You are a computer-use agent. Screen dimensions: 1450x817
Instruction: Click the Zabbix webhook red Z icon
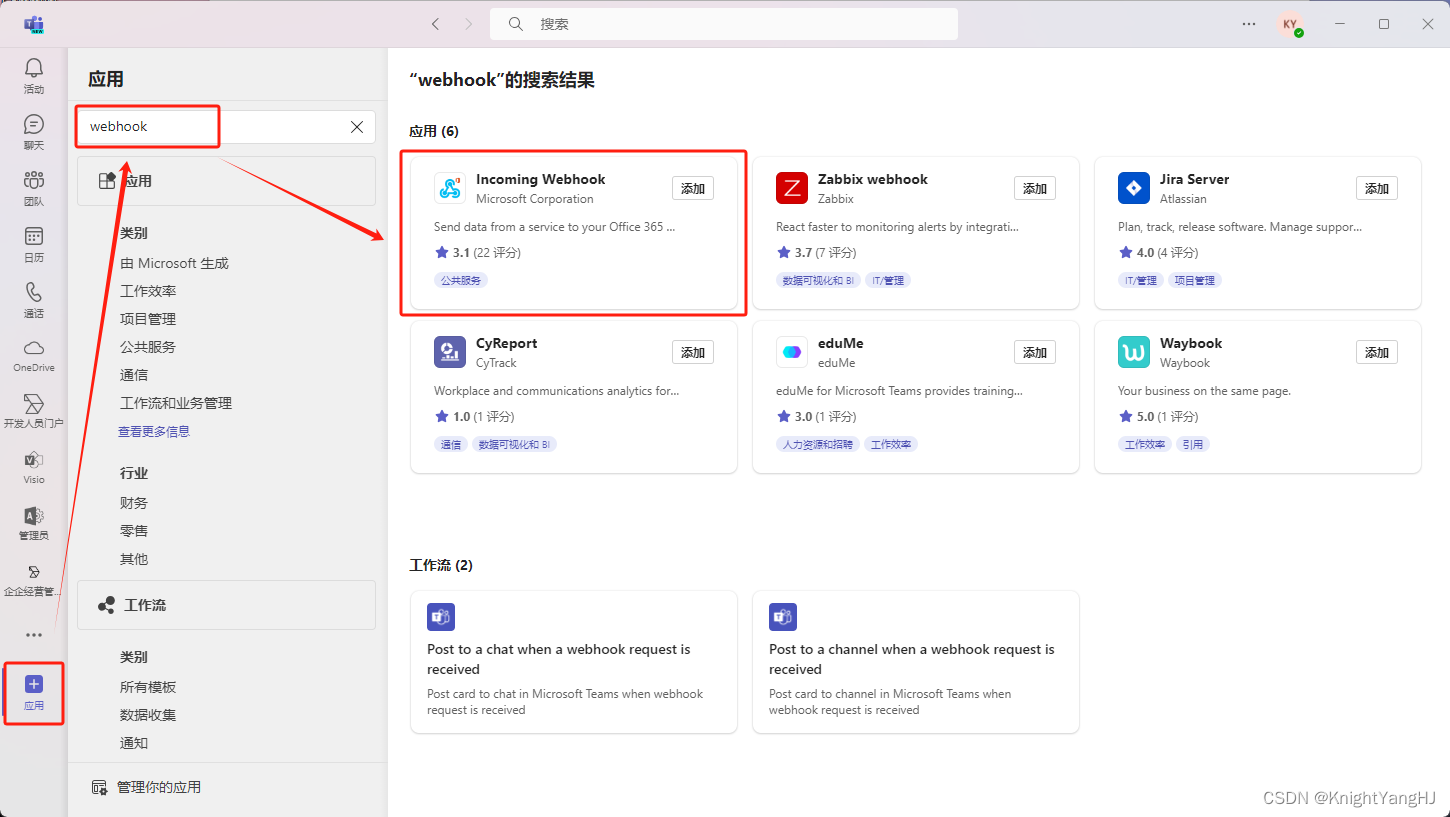pos(792,188)
